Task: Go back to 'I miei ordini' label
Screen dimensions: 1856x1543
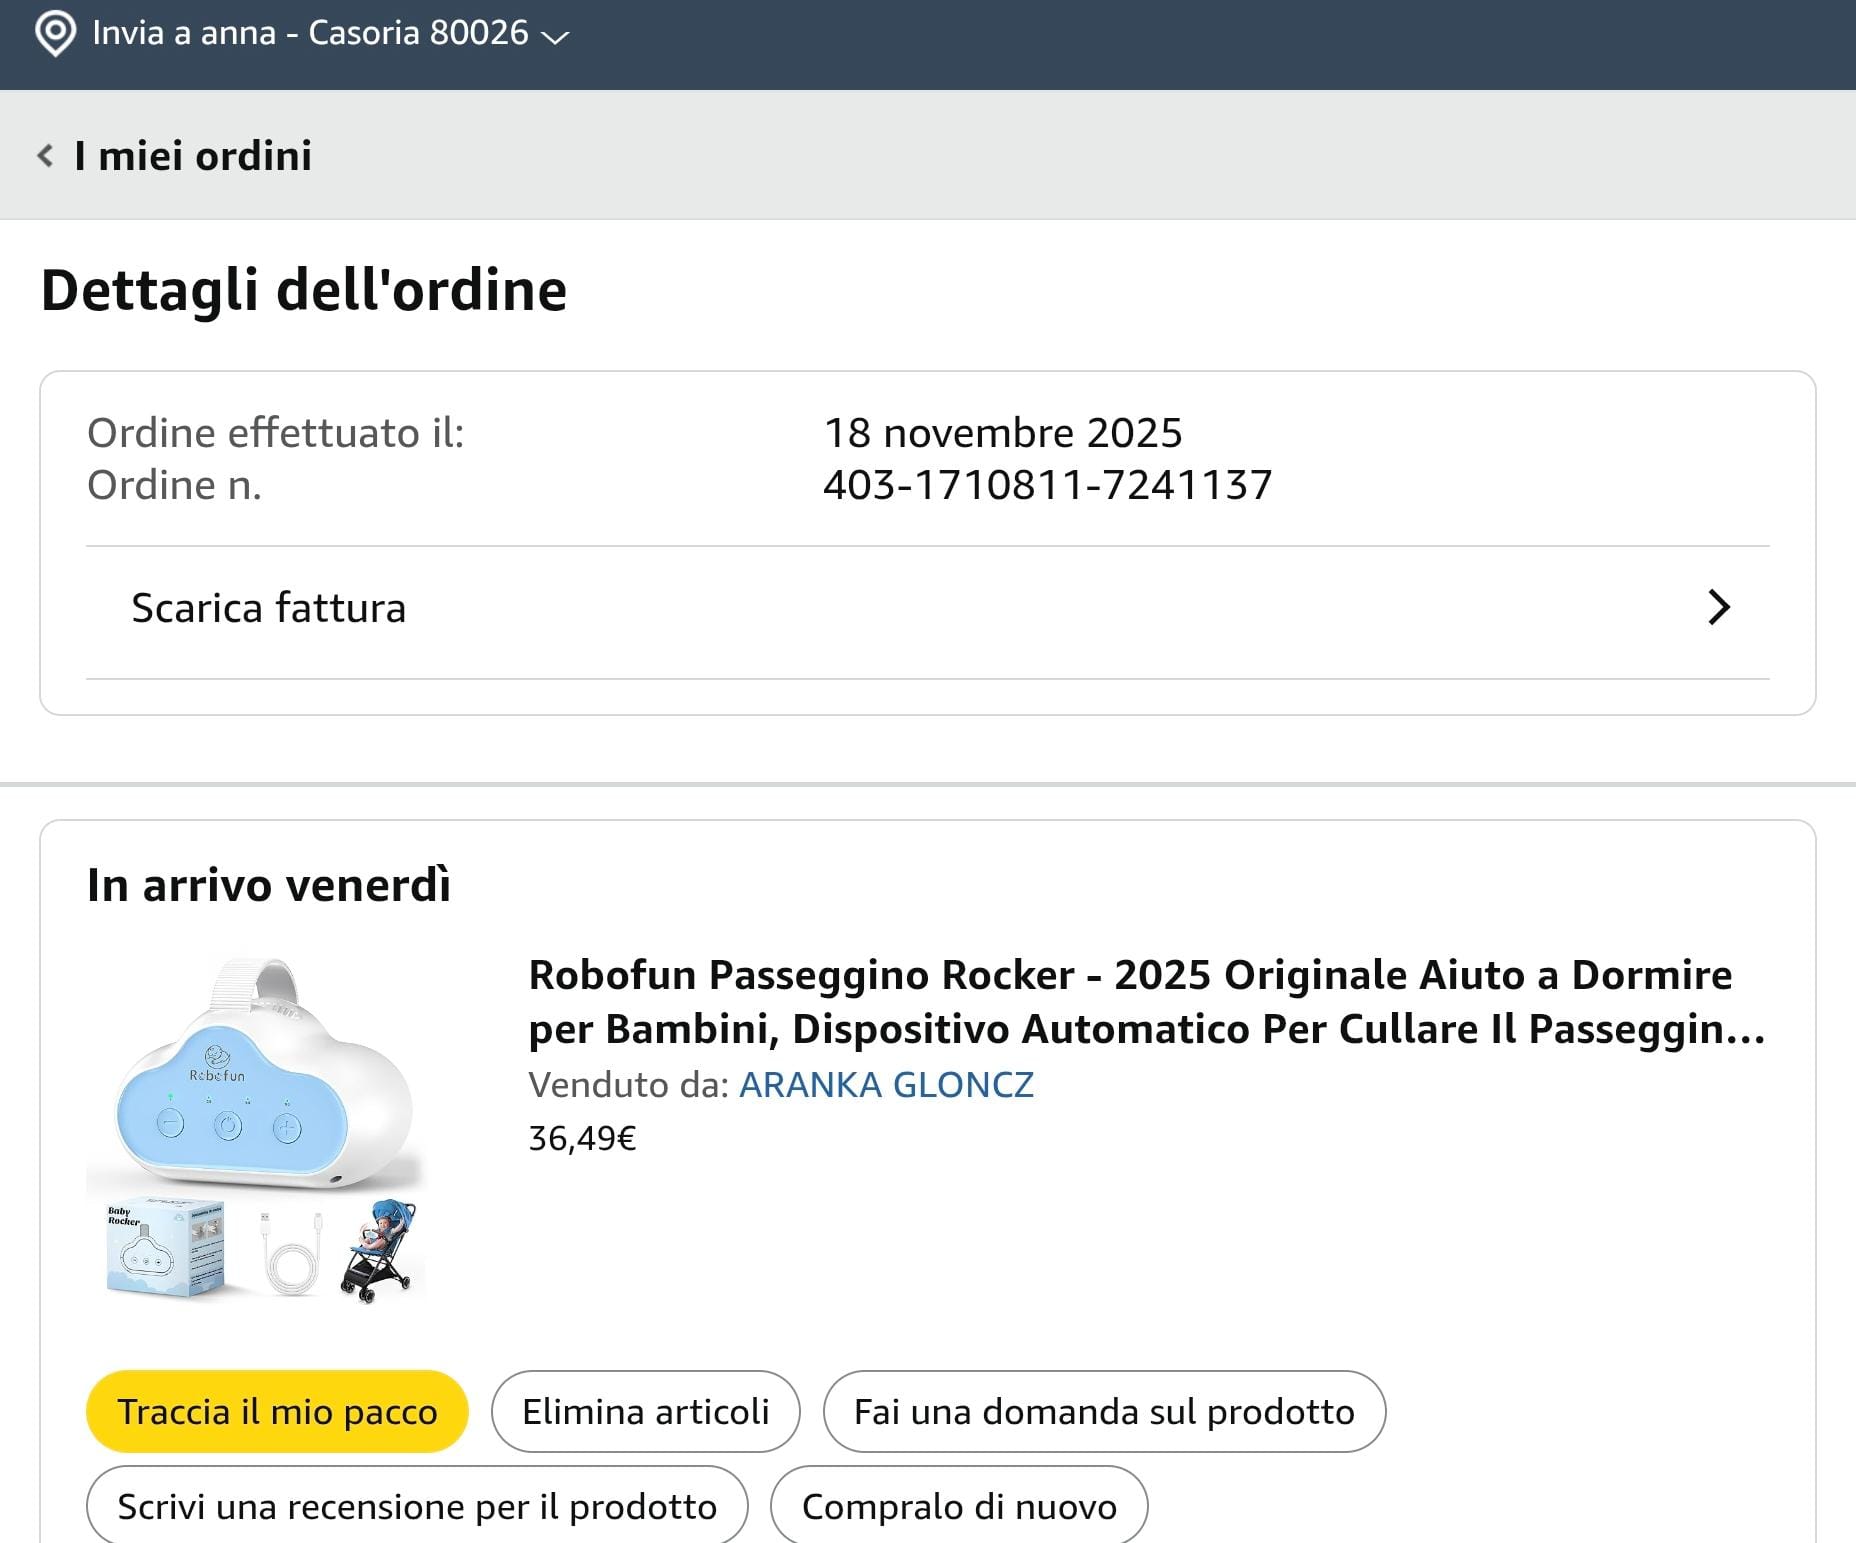Action: [193, 156]
